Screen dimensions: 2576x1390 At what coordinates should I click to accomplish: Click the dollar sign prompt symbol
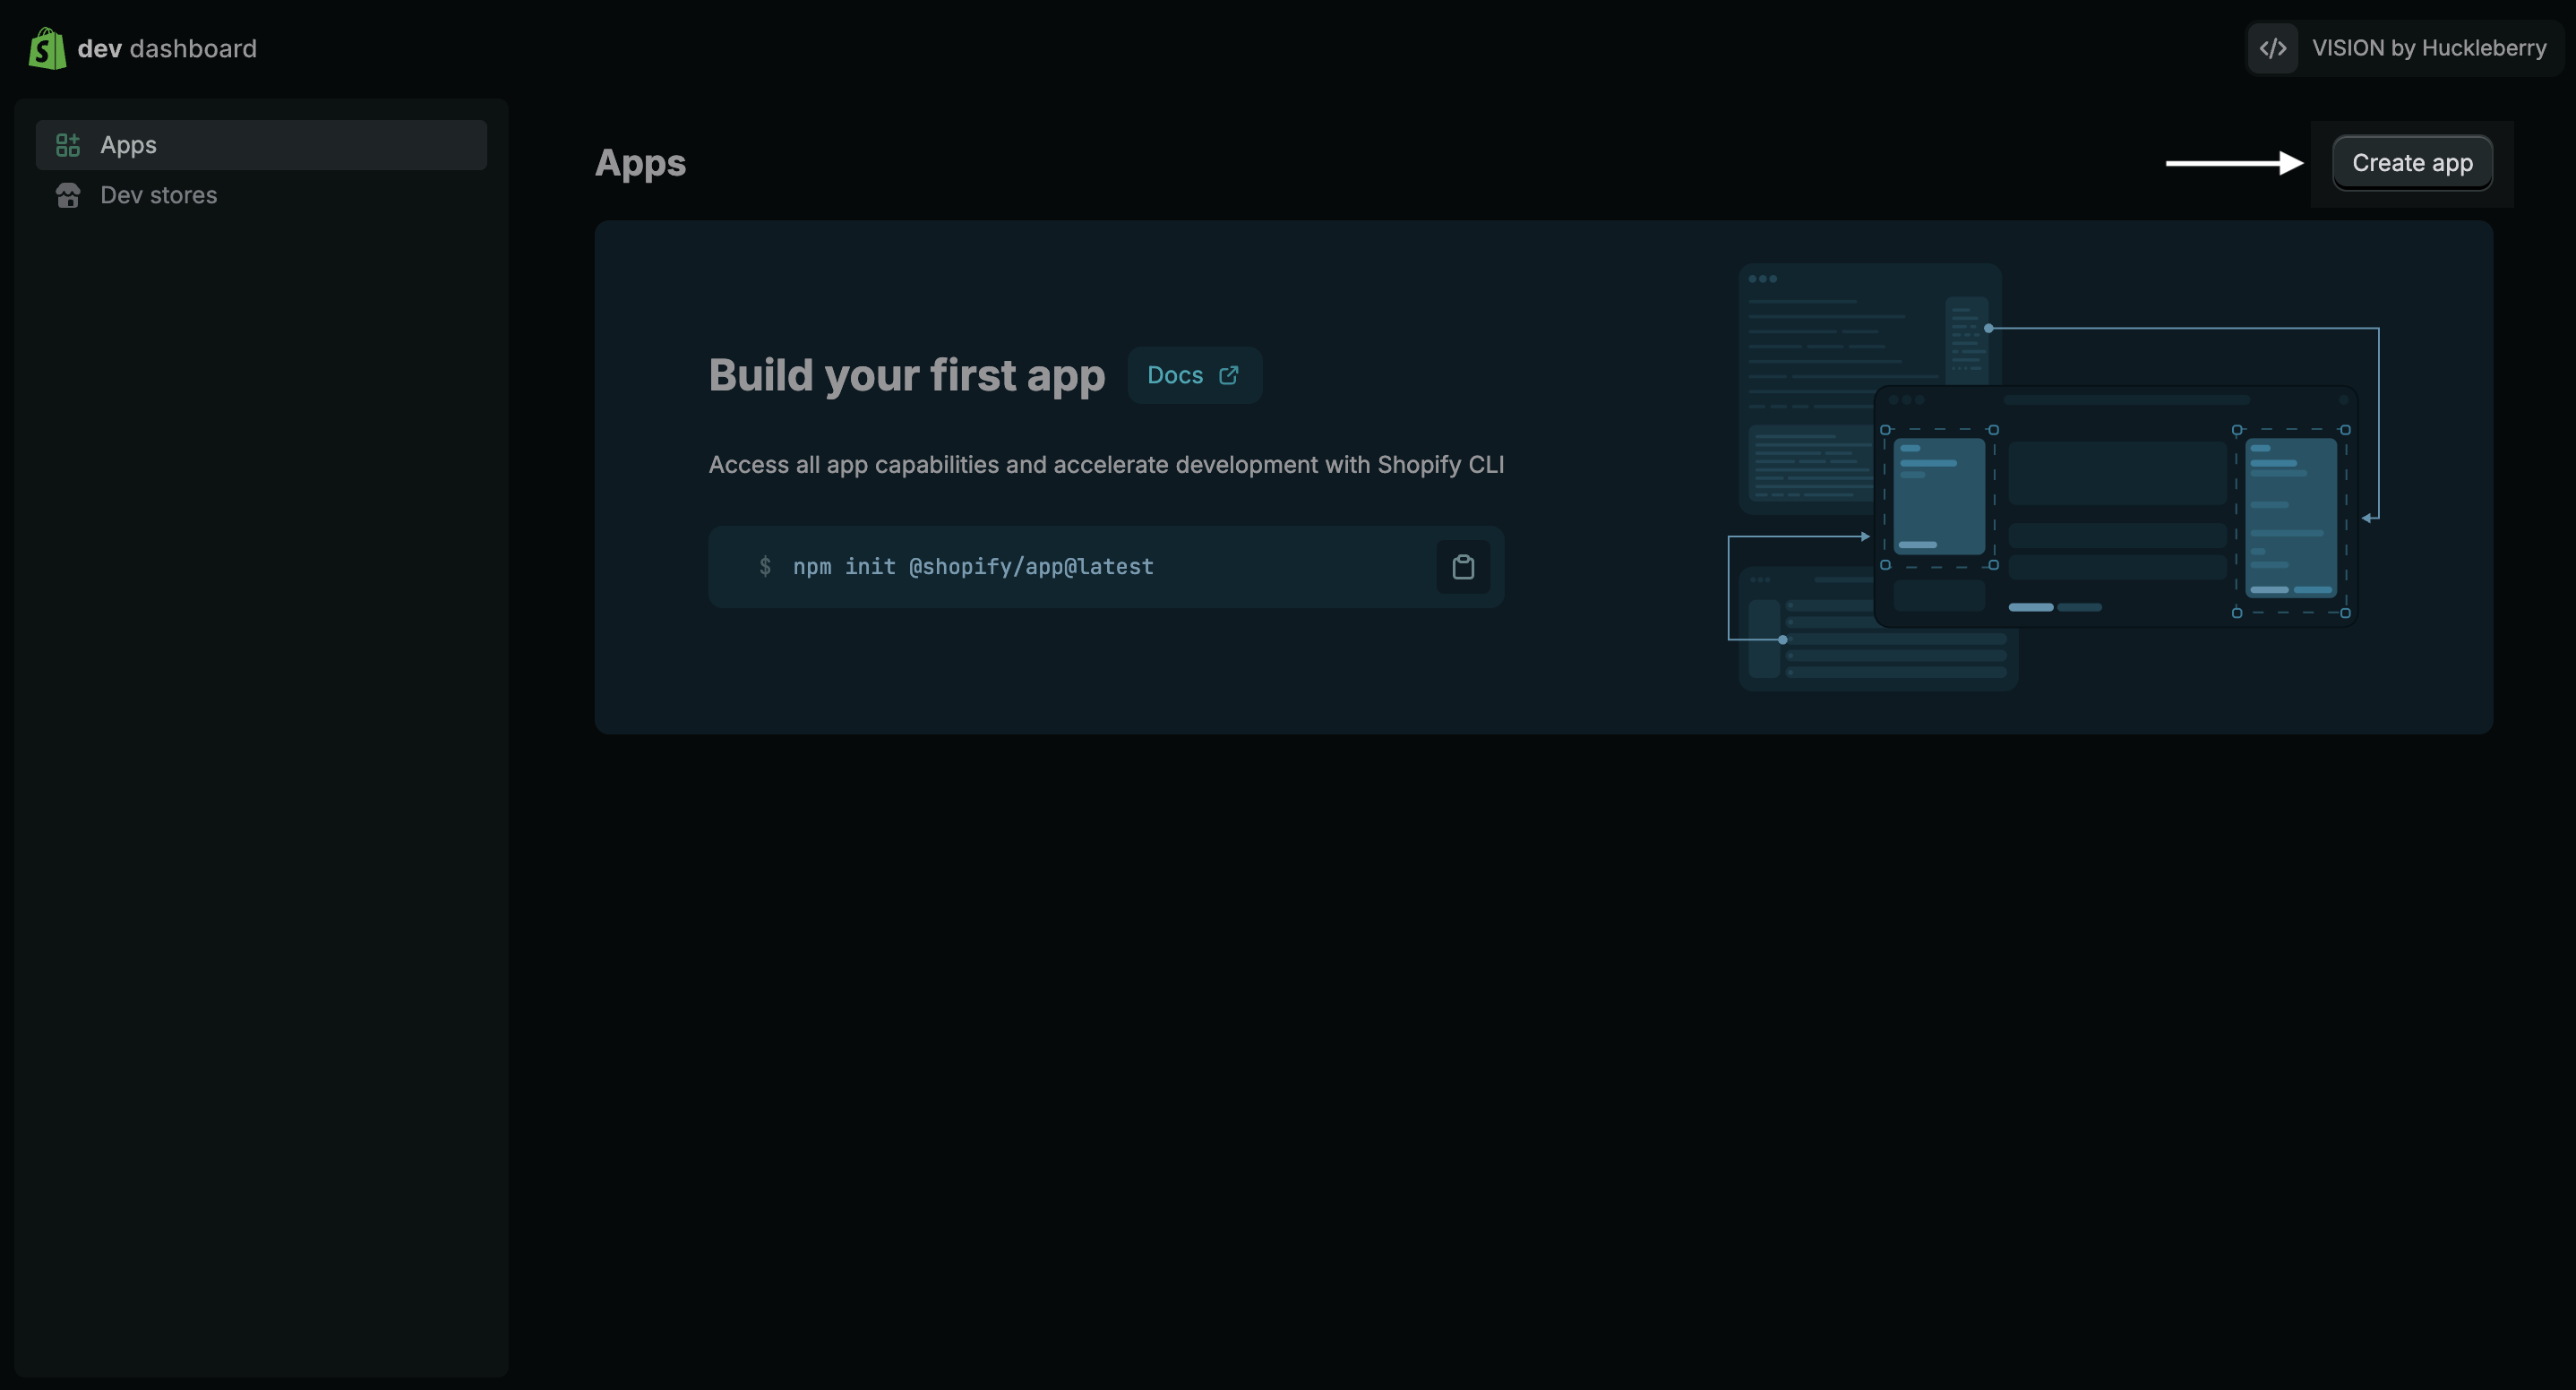click(x=765, y=567)
